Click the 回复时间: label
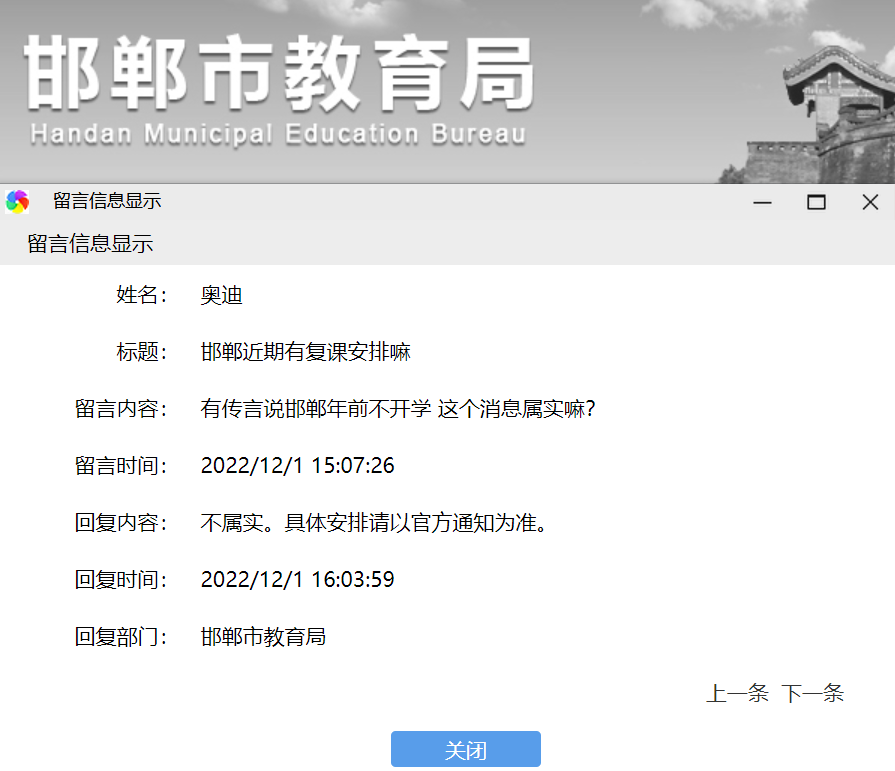Viewport: 895px width, 771px height. (121, 580)
